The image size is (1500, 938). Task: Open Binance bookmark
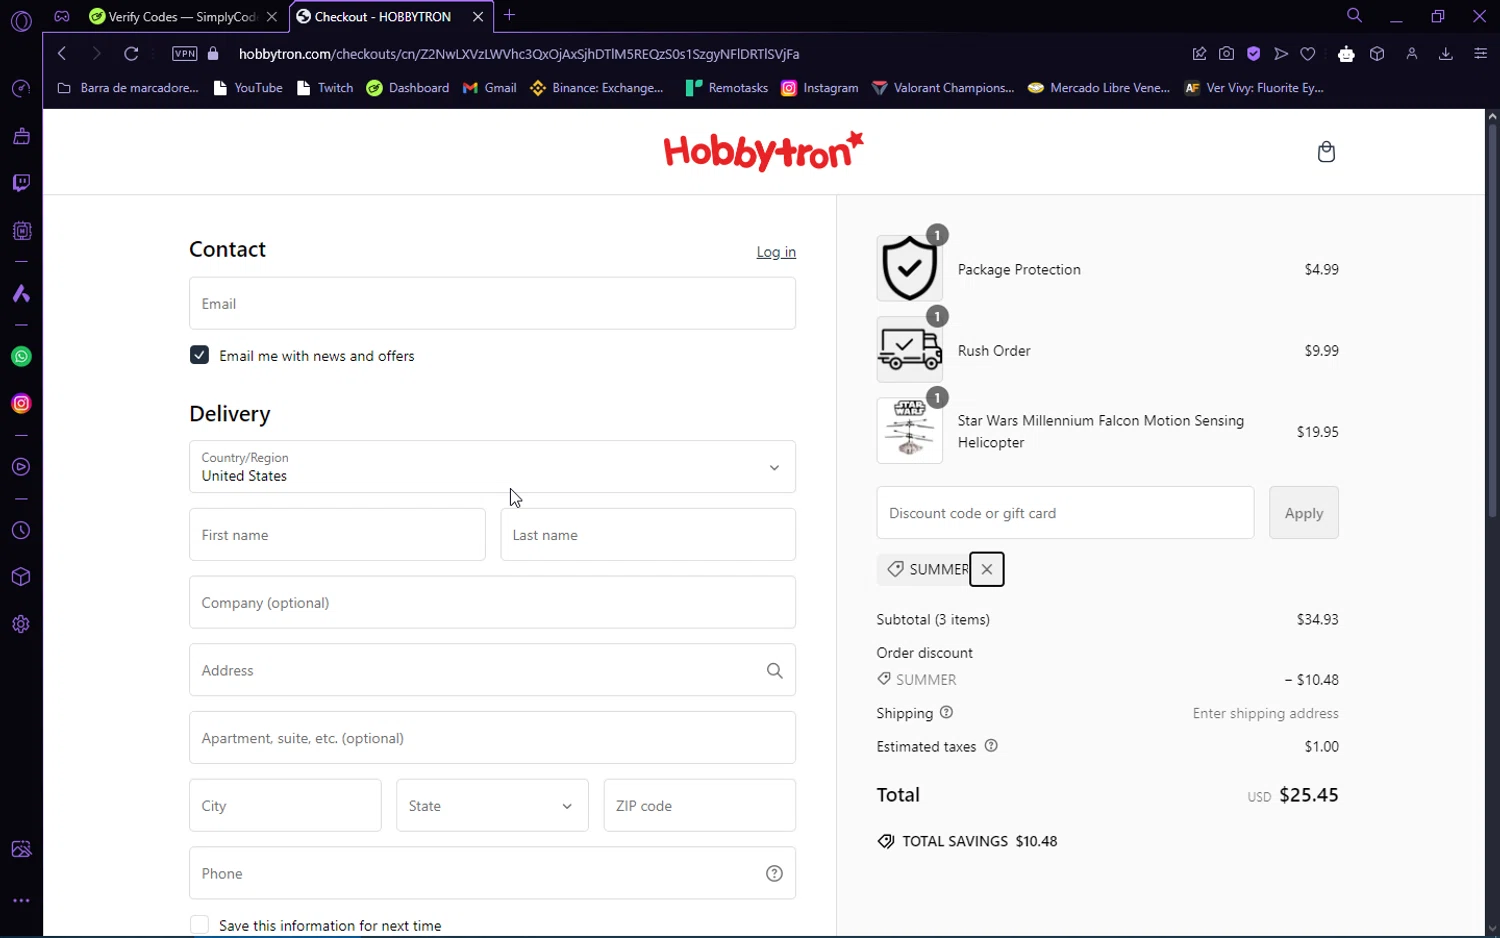pyautogui.click(x=597, y=88)
